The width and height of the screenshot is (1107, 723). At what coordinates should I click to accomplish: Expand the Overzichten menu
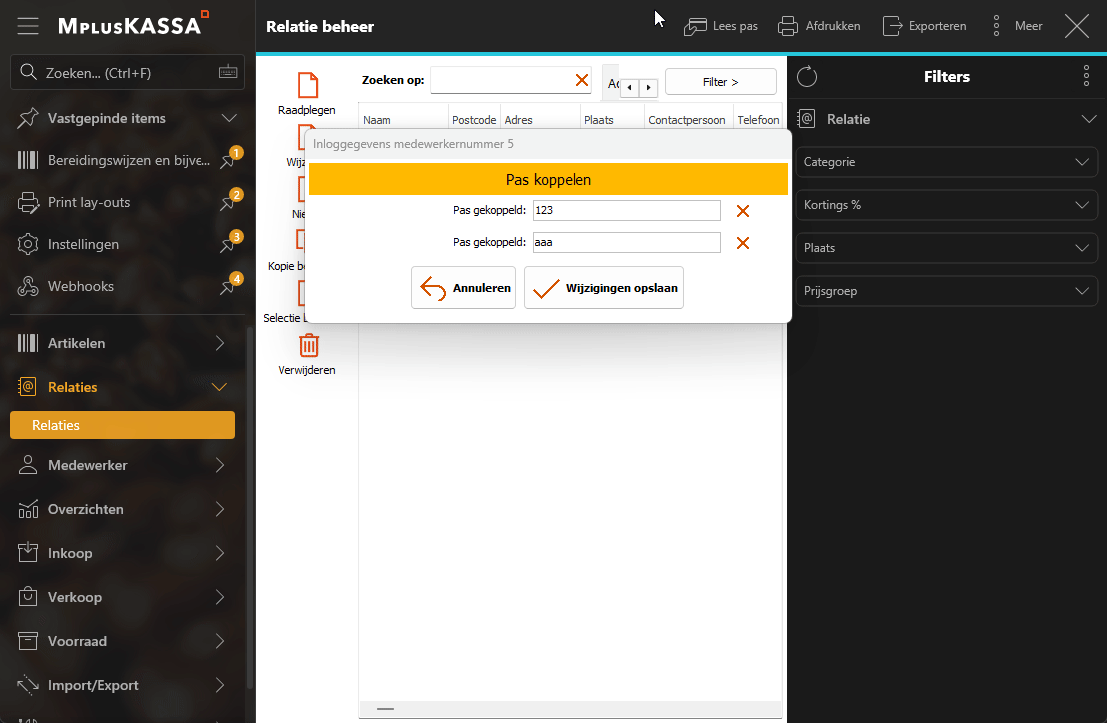[x=220, y=509]
